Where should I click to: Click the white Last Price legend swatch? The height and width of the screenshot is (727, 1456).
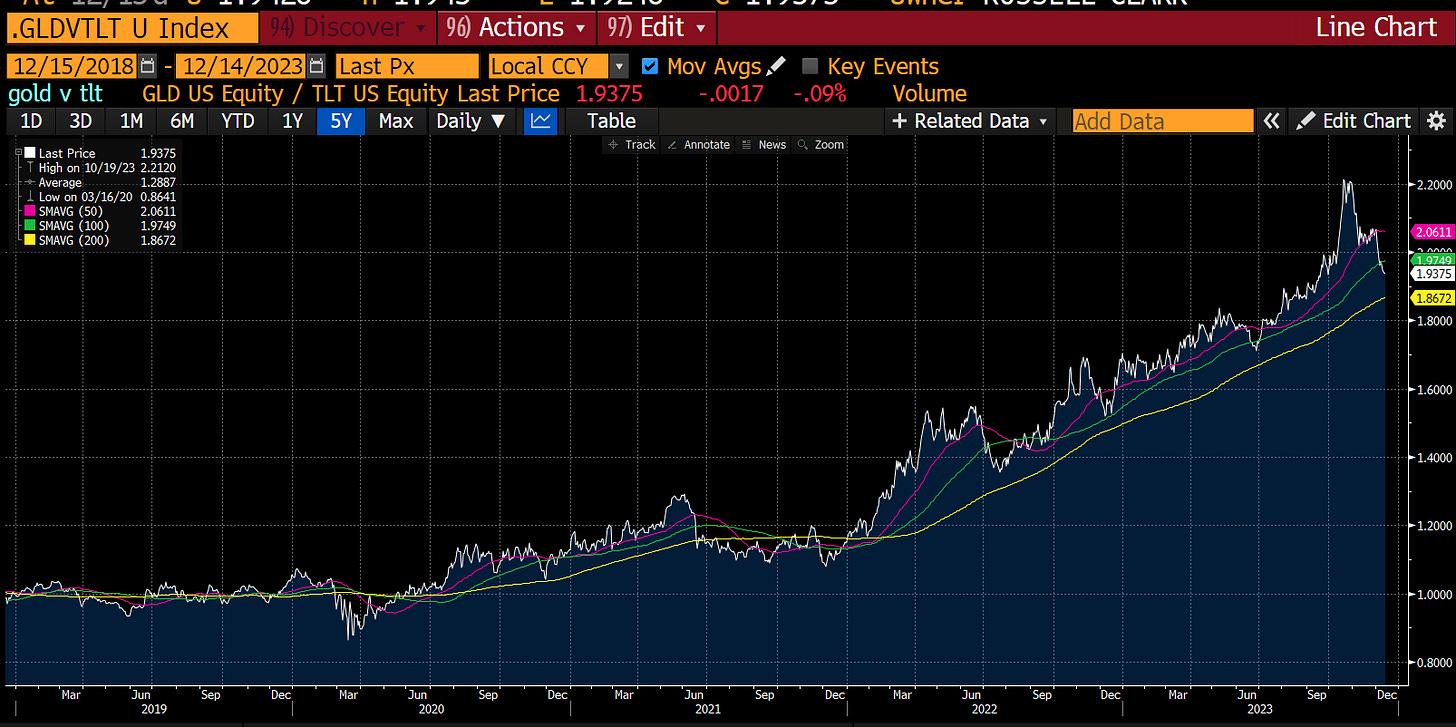[31, 152]
